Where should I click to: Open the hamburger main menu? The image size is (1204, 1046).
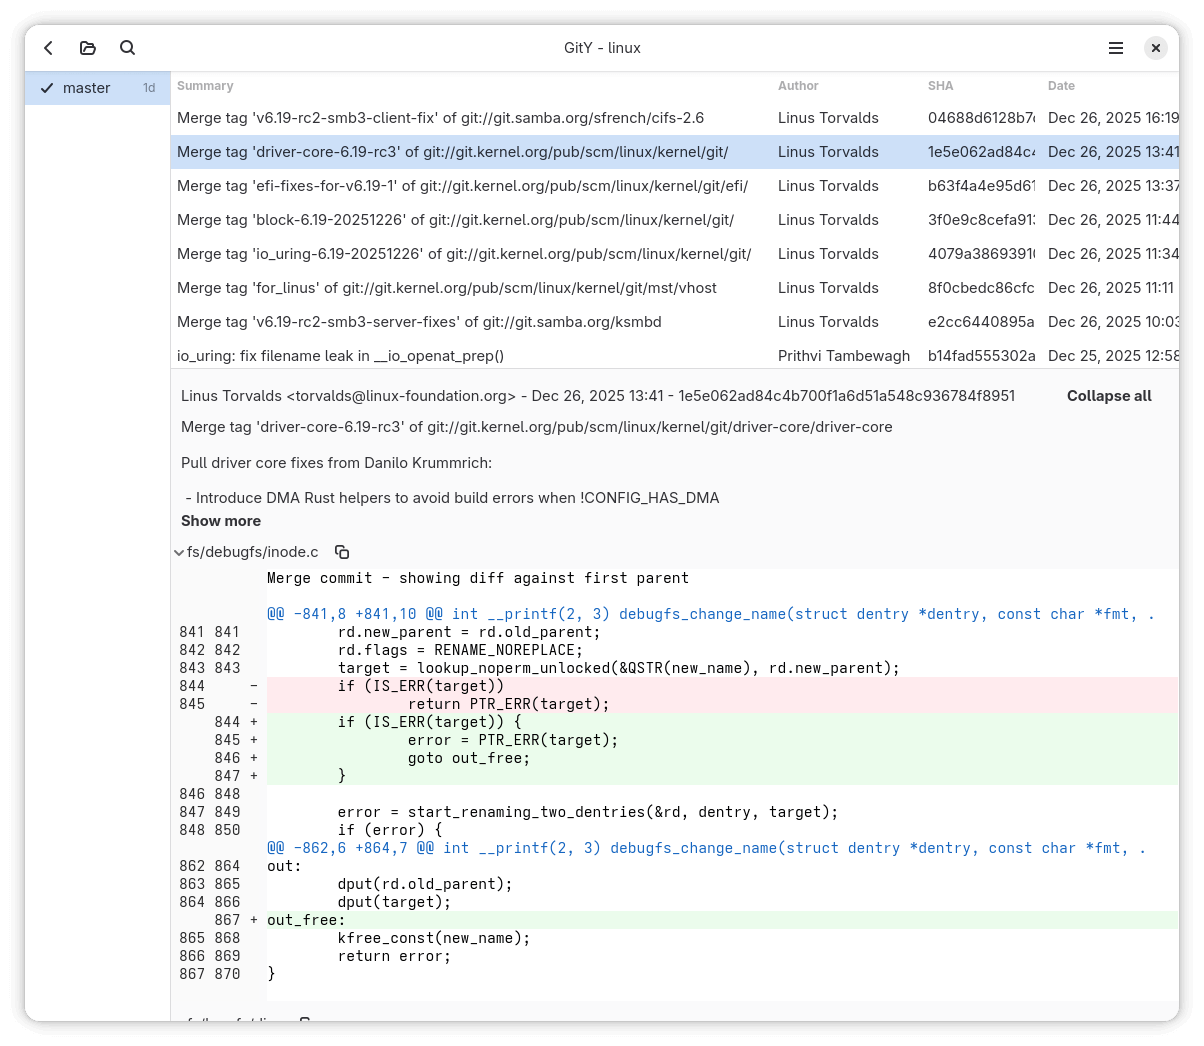1116,48
